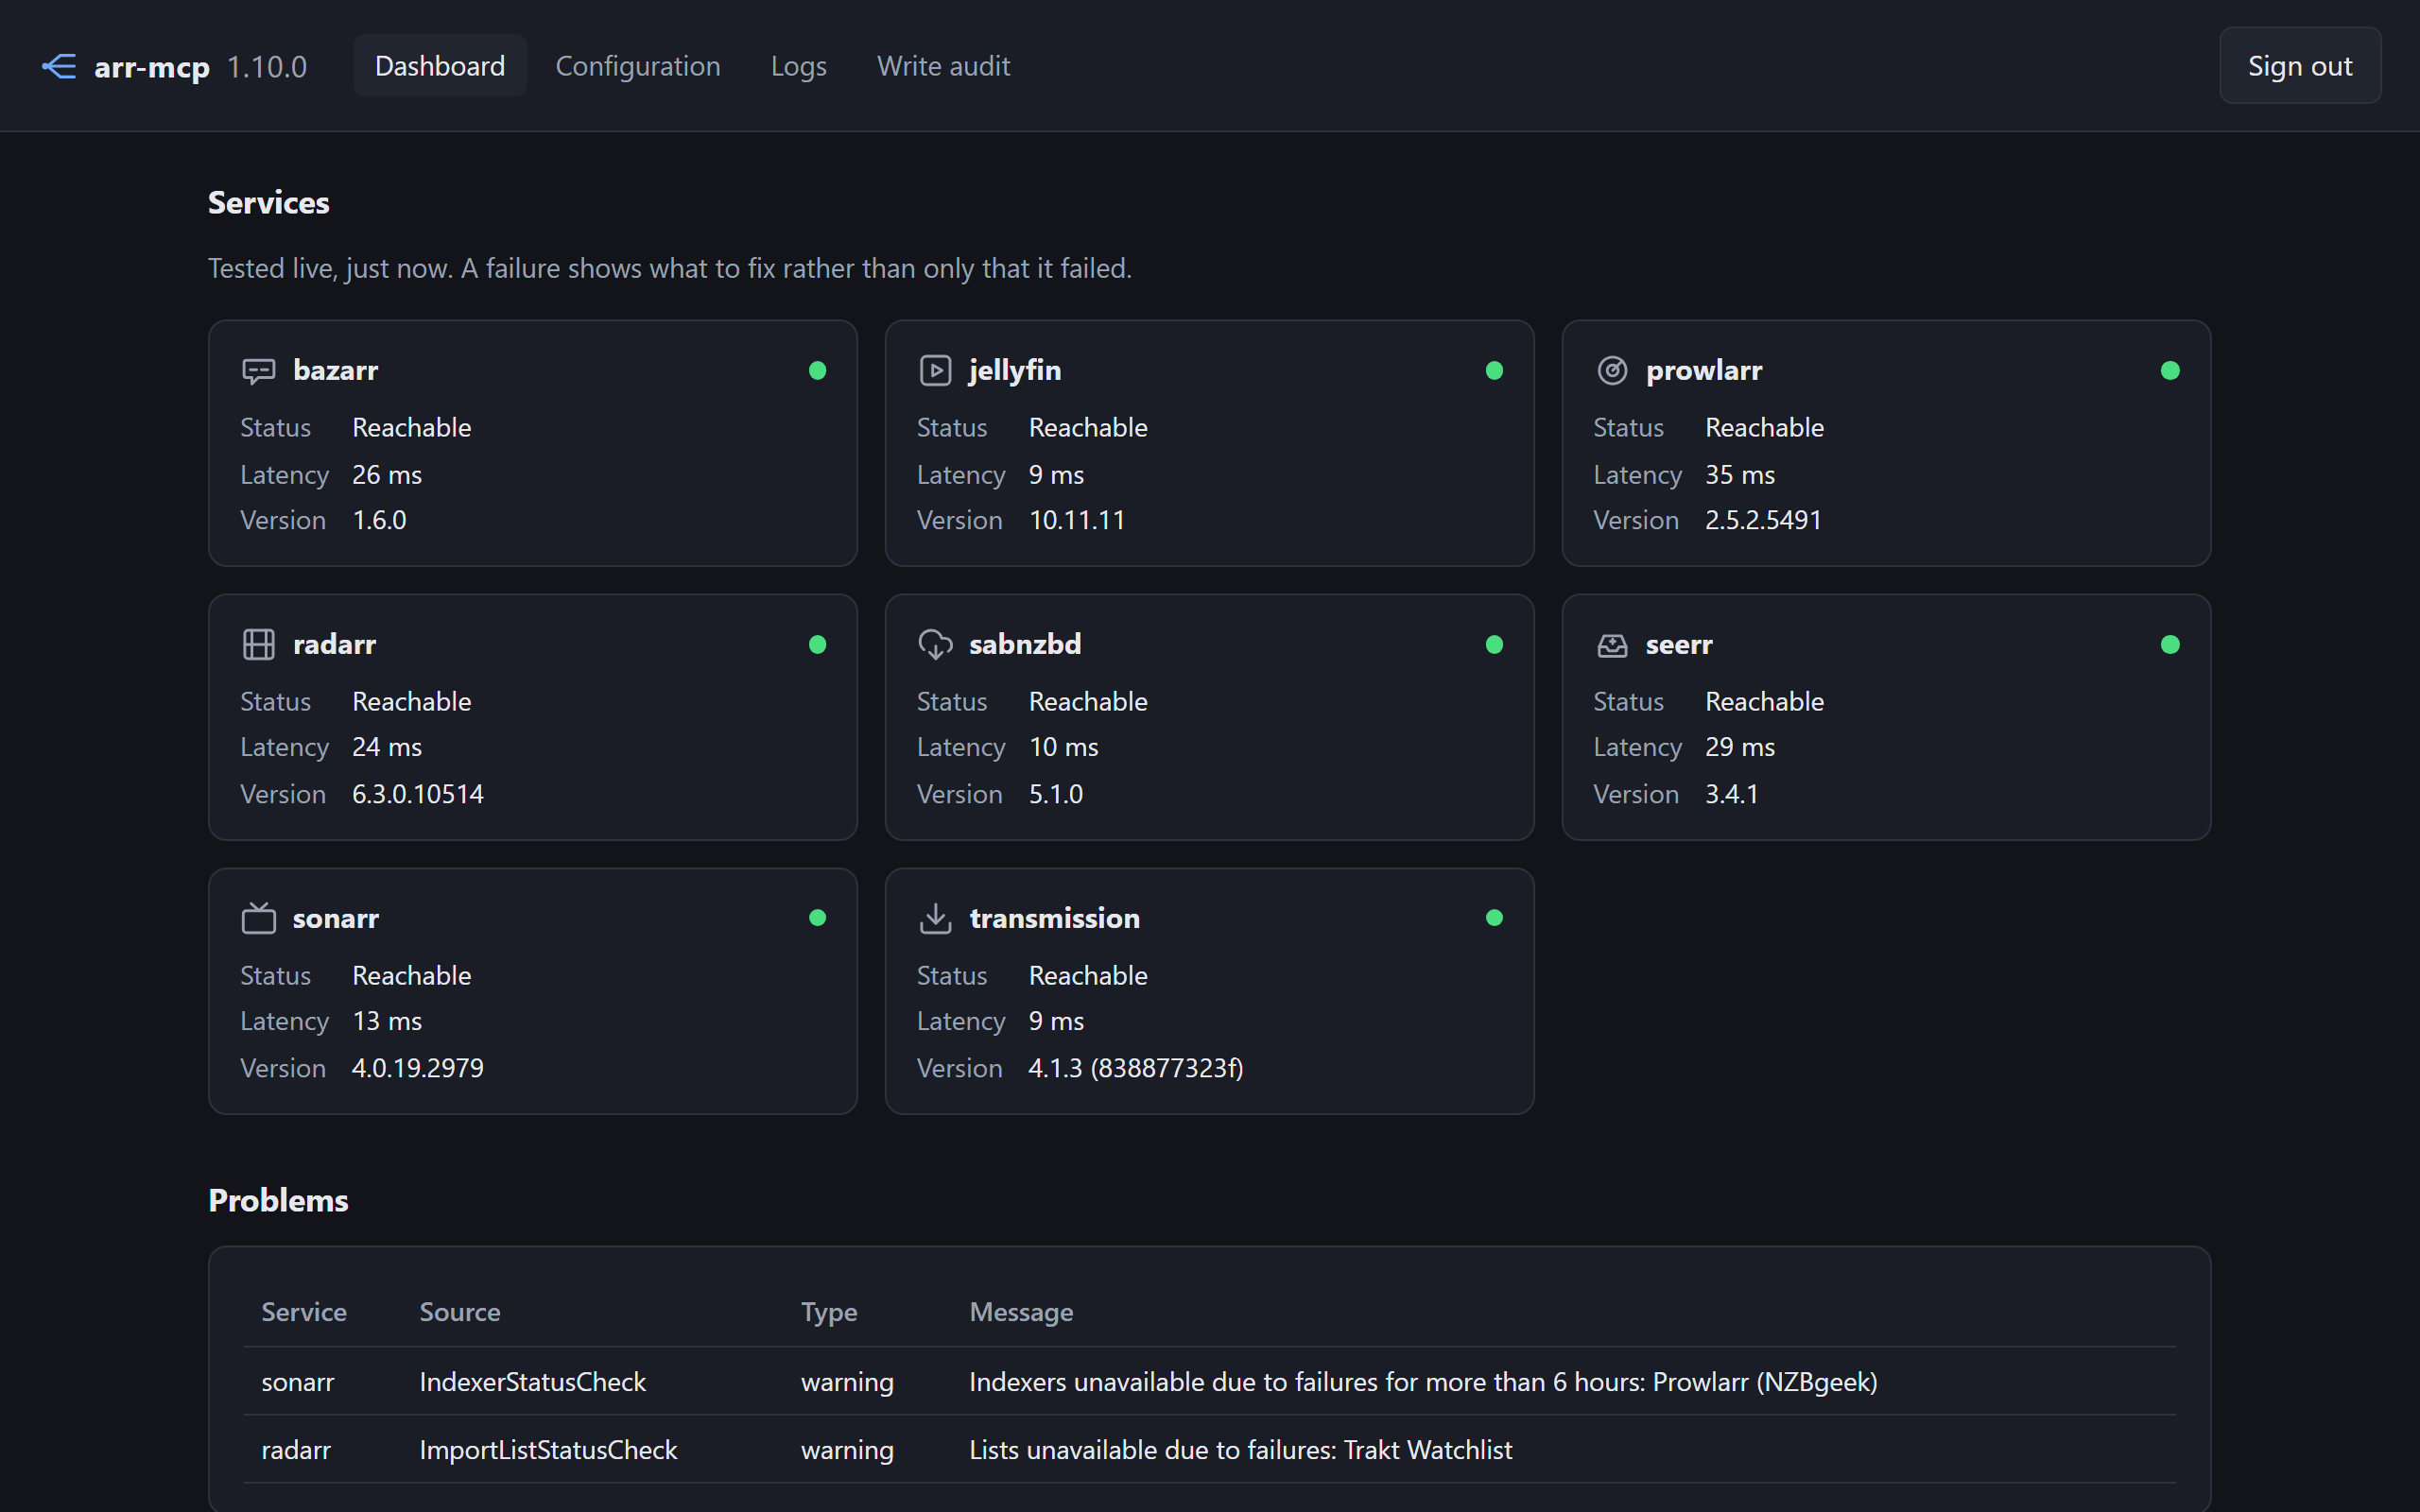The width and height of the screenshot is (2420, 1512).
Task: Click seerr's green status dot
Action: tap(2170, 645)
